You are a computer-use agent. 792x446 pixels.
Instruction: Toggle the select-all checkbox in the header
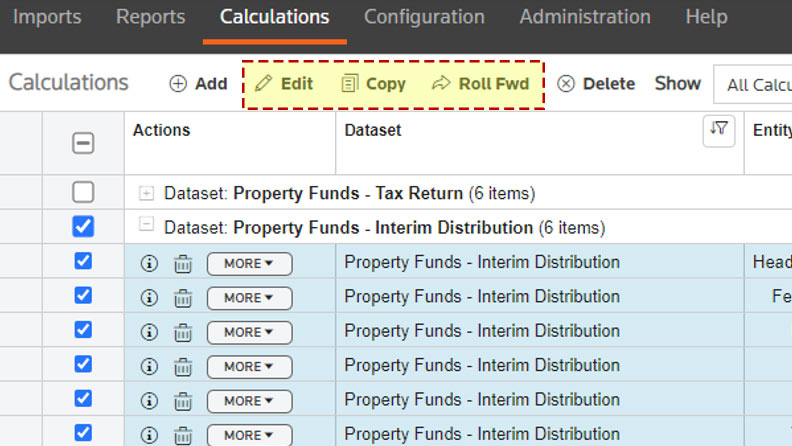coord(83,143)
